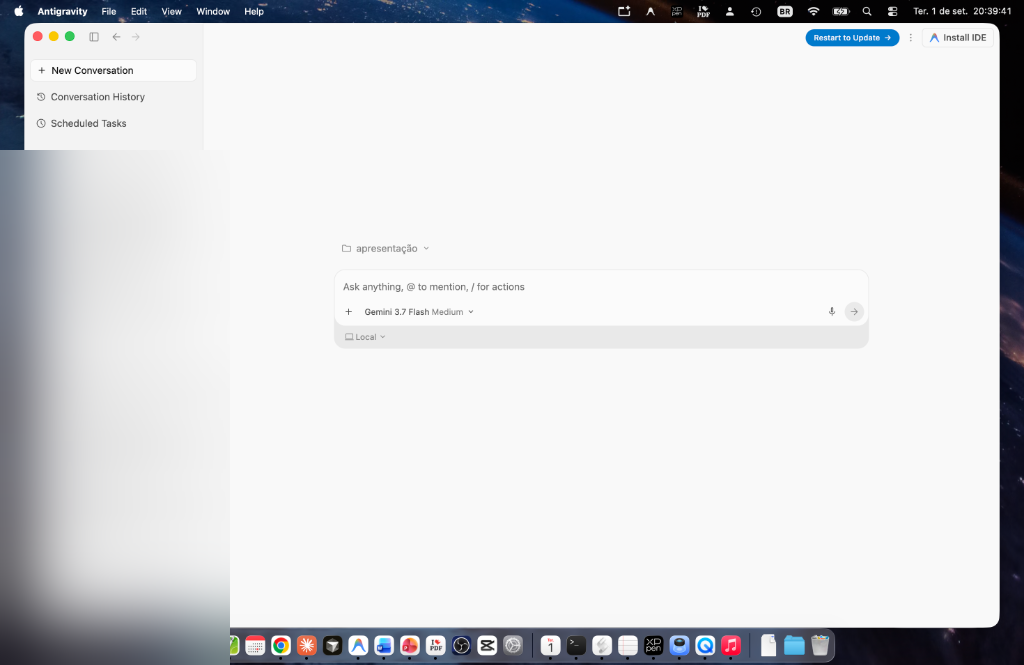Open the Downloads folder in the Dock
The width and height of the screenshot is (1024, 665).
[x=794, y=645]
